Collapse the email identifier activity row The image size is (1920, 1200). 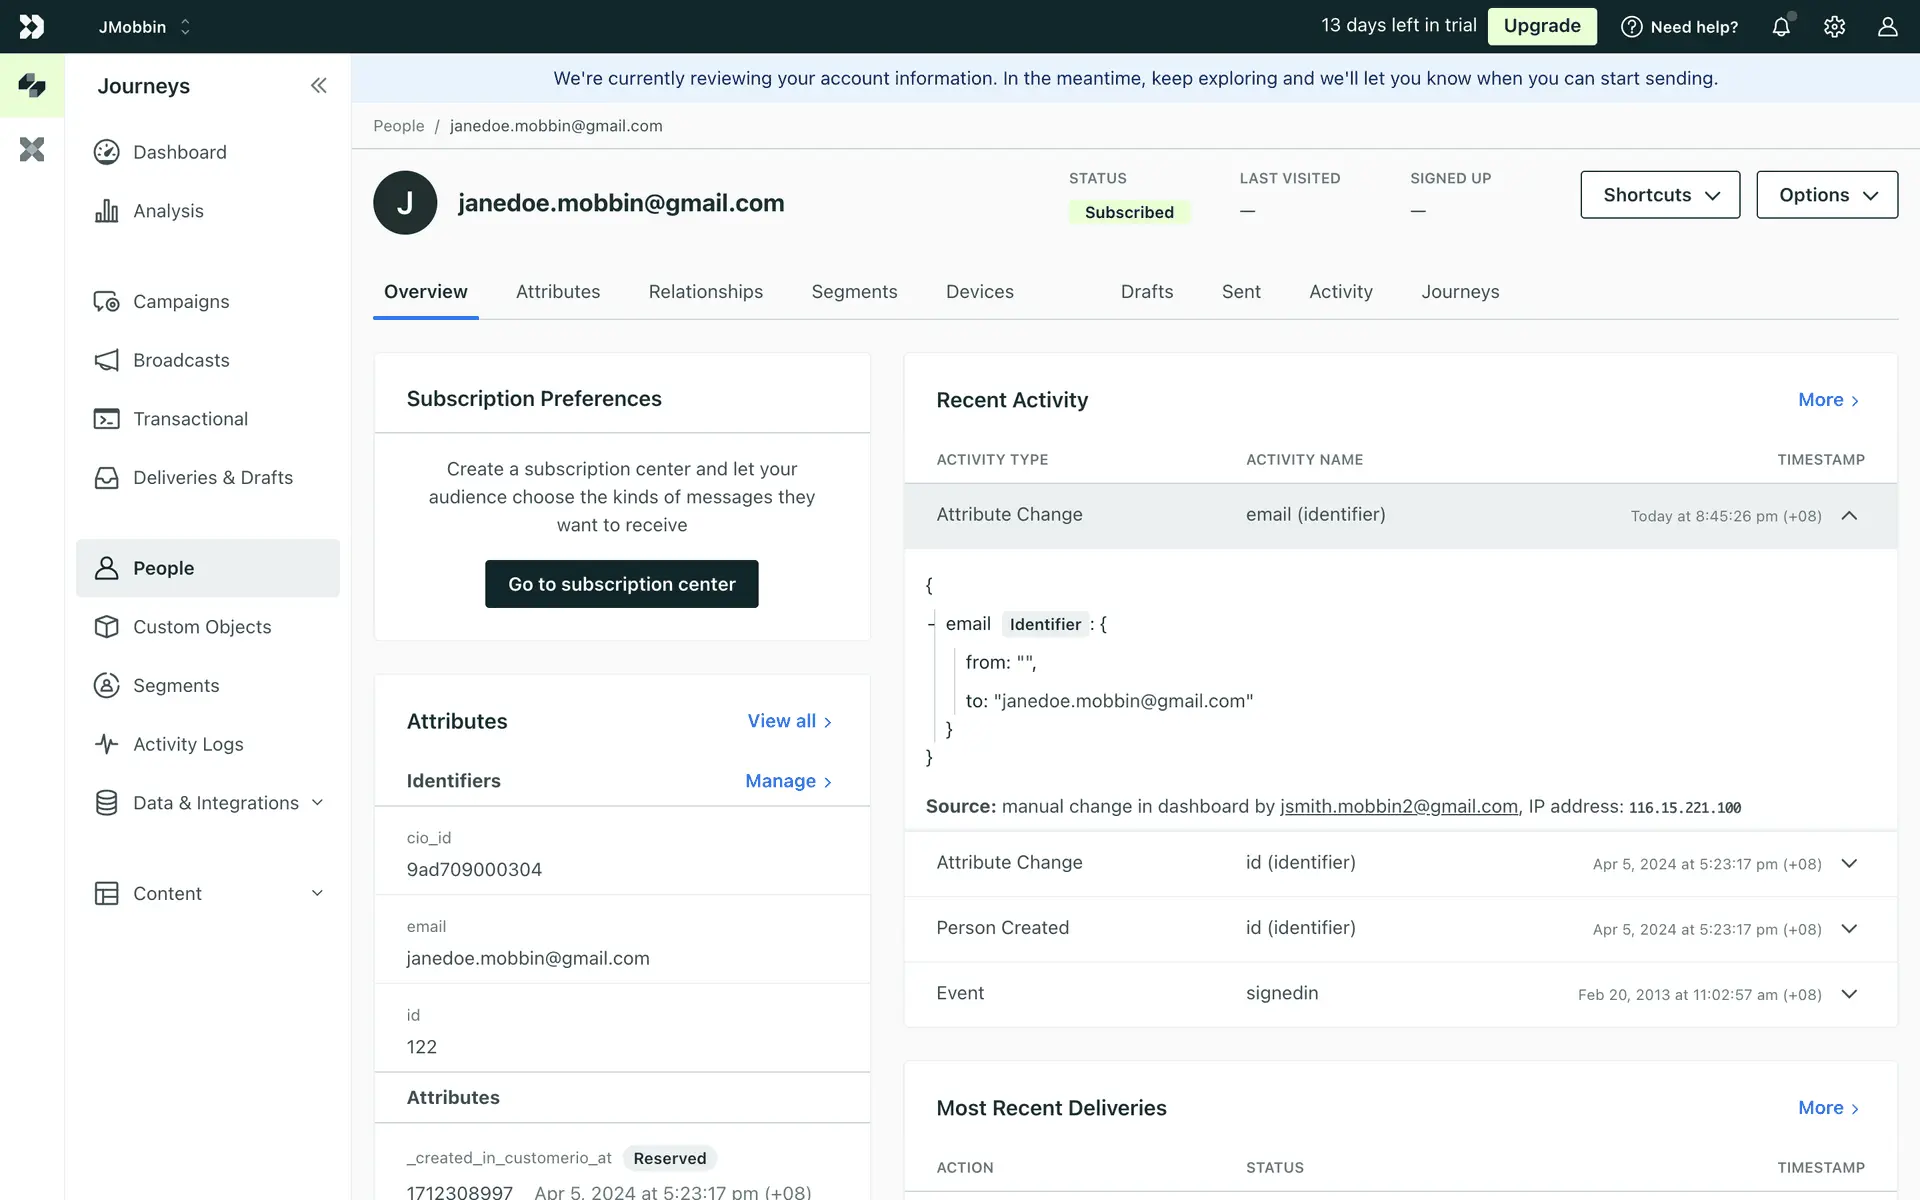1849,516
